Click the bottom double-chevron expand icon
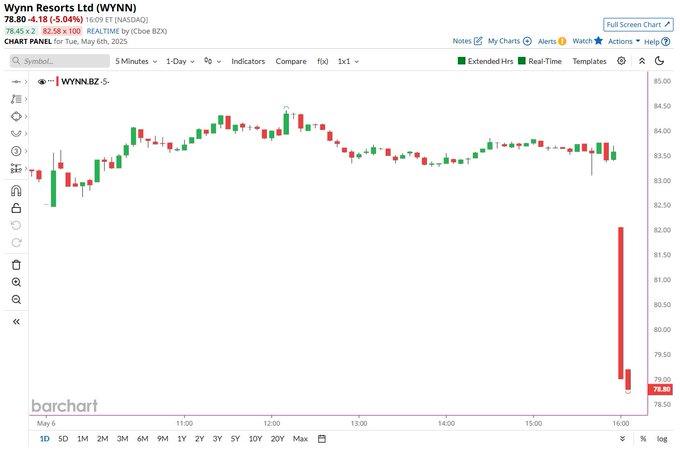Viewport: 680px width, 450px height. coord(622,439)
